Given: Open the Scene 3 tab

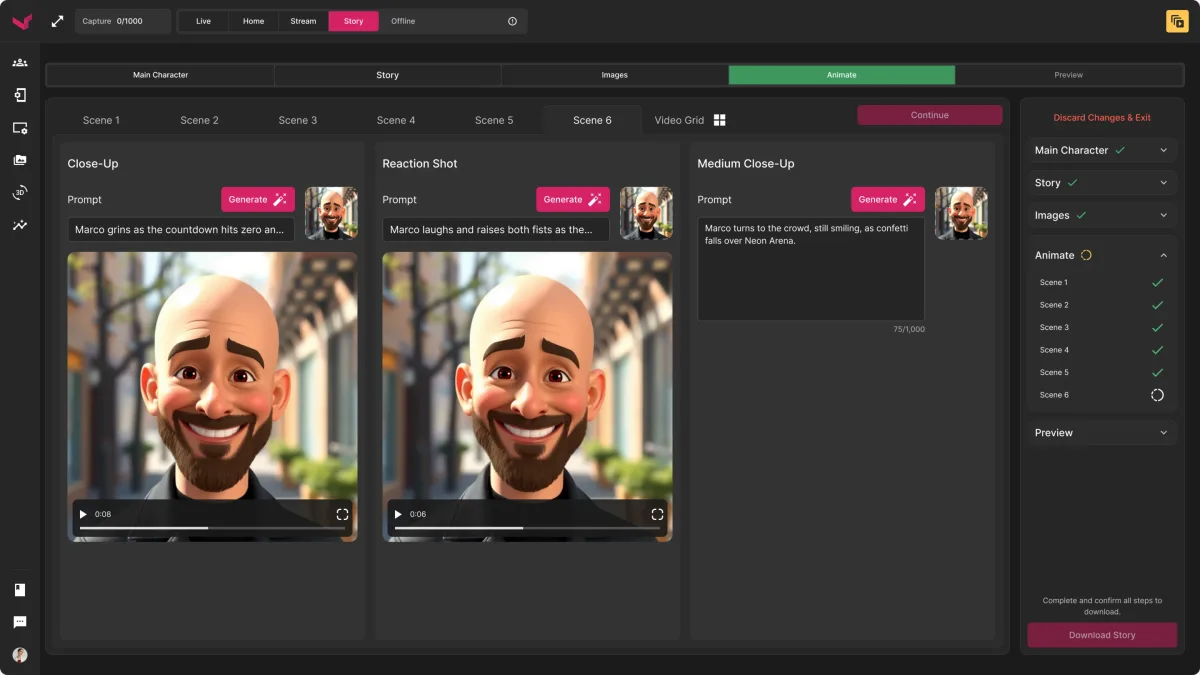Looking at the screenshot, I should [x=298, y=120].
